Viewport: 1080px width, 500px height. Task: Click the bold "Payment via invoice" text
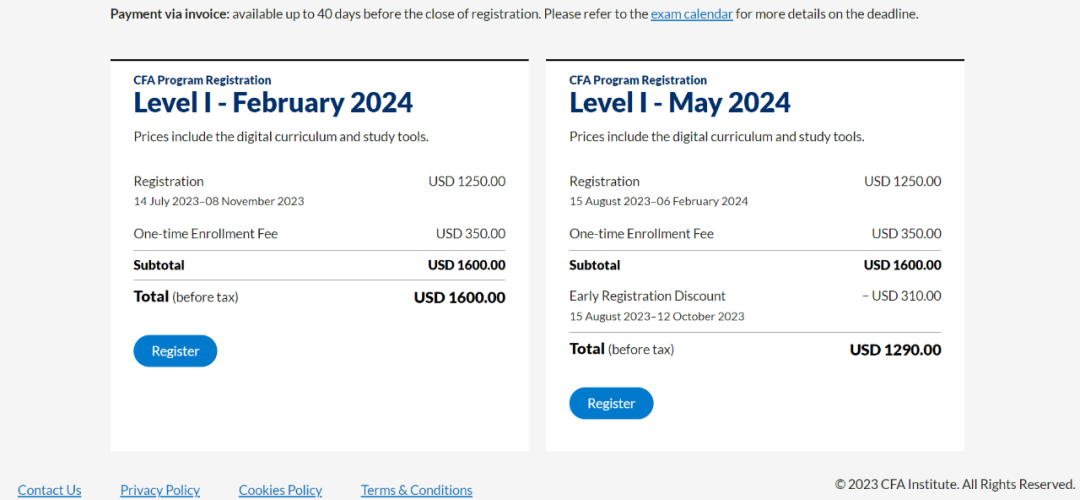click(169, 14)
